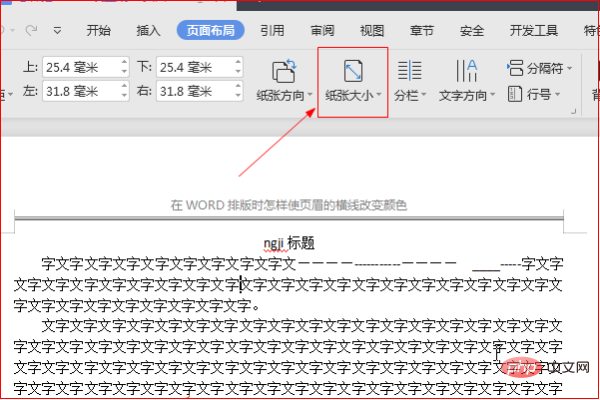The height and width of the screenshot is (400, 600).
Task: Click the 行号 (line numbers) icon
Action: 515,95
